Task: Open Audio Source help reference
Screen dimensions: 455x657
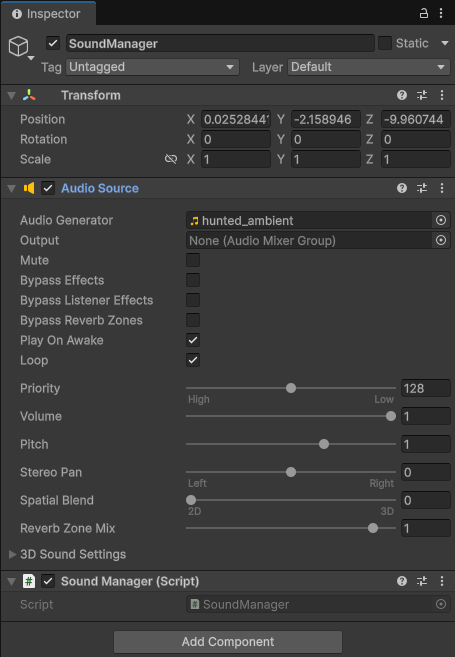Action: (x=402, y=188)
